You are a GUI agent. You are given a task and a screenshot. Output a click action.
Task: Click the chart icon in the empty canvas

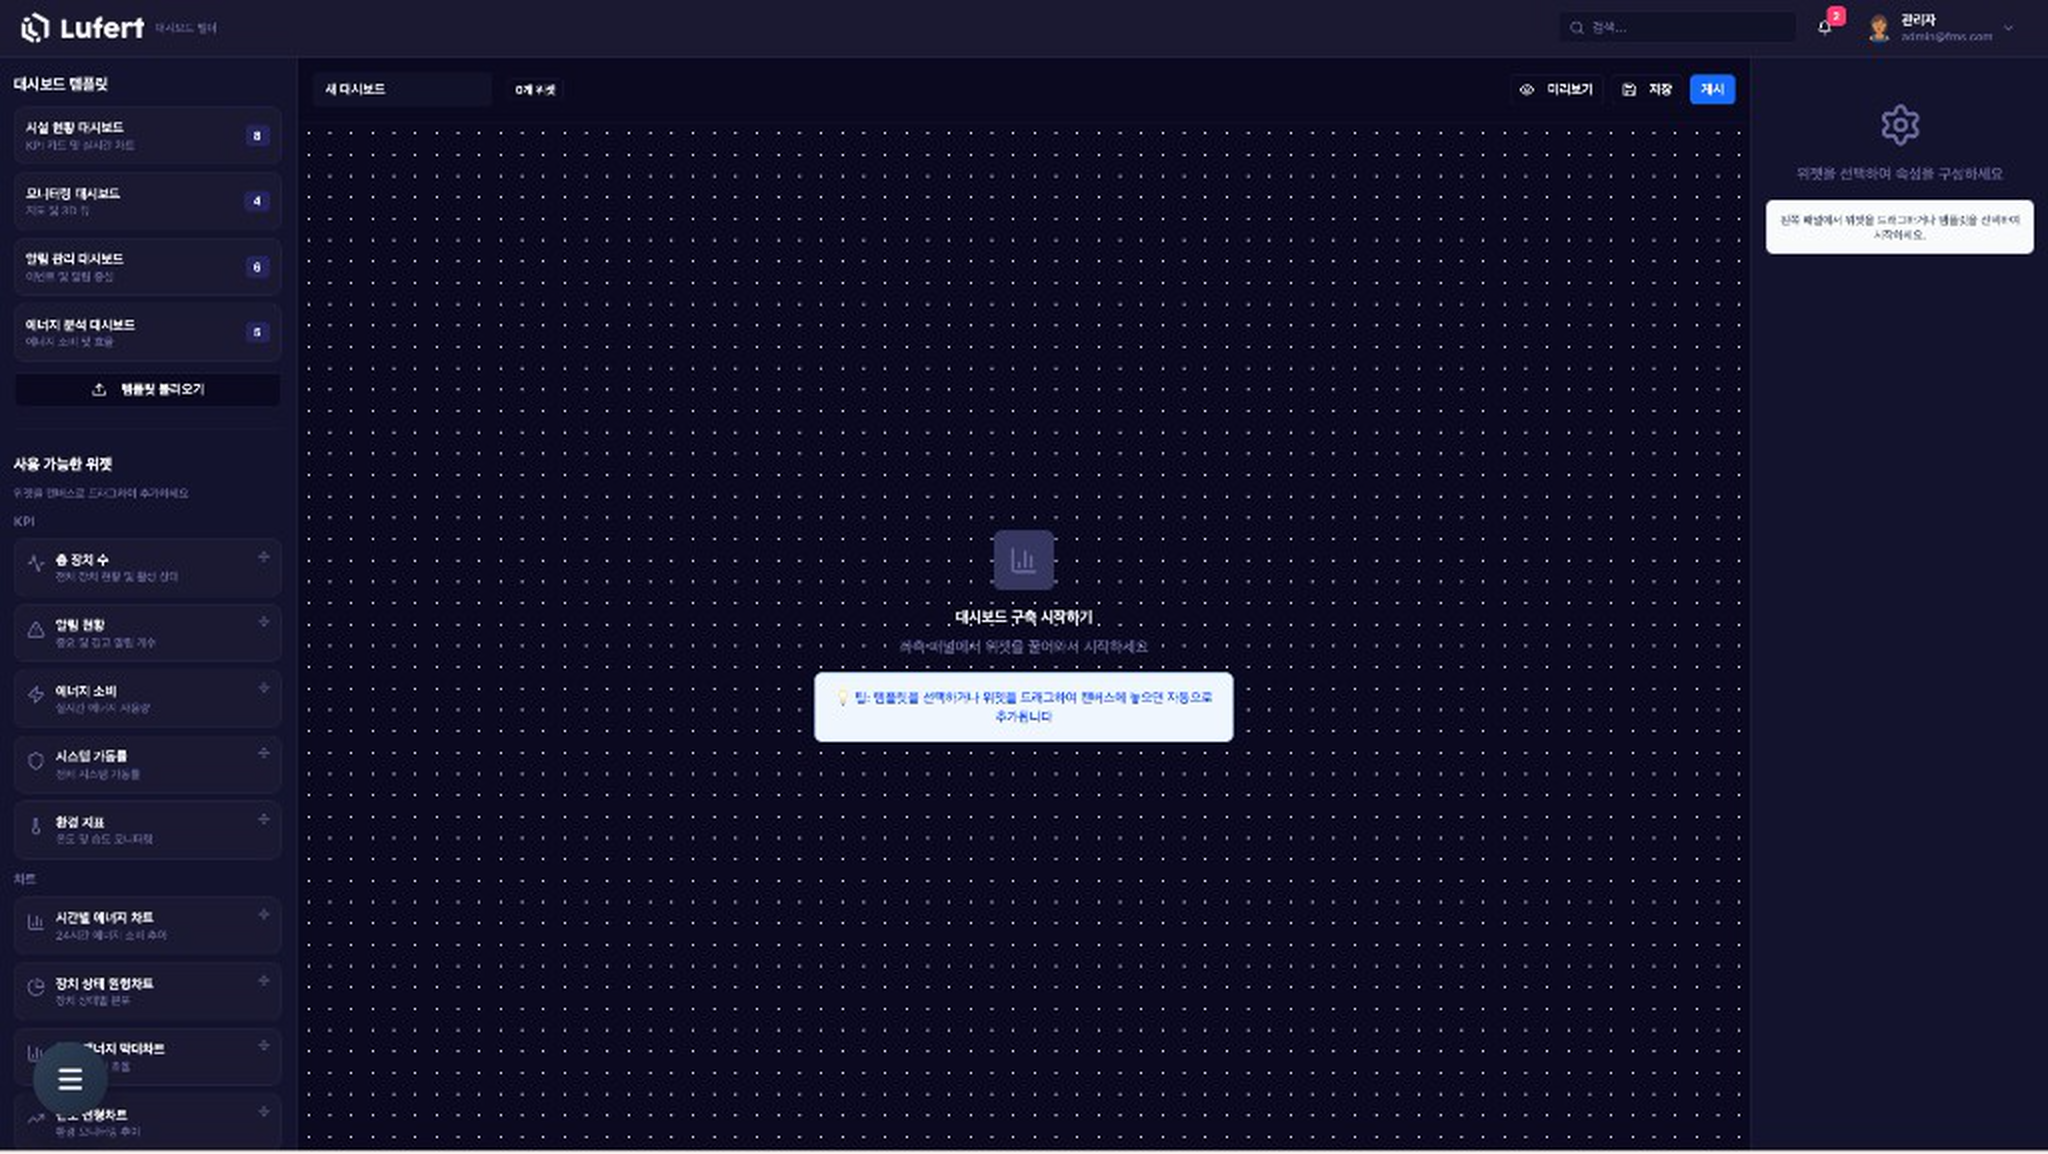tap(1023, 560)
